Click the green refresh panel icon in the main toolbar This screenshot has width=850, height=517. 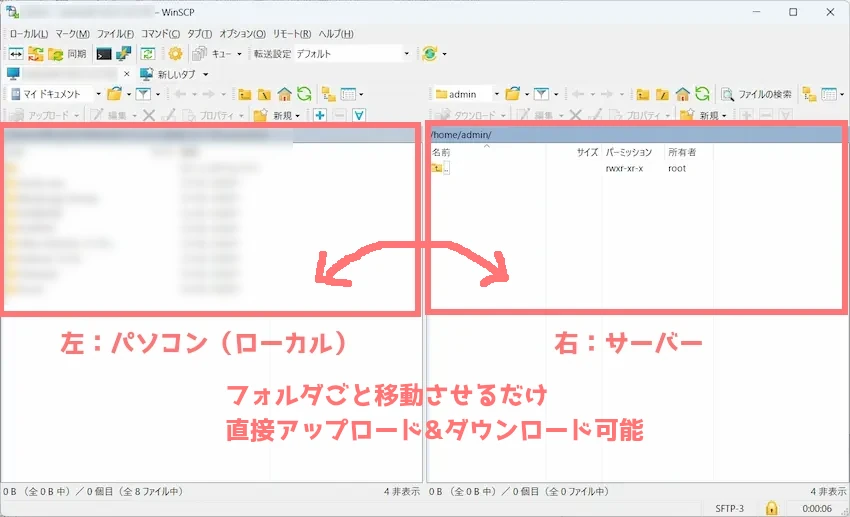(147, 54)
